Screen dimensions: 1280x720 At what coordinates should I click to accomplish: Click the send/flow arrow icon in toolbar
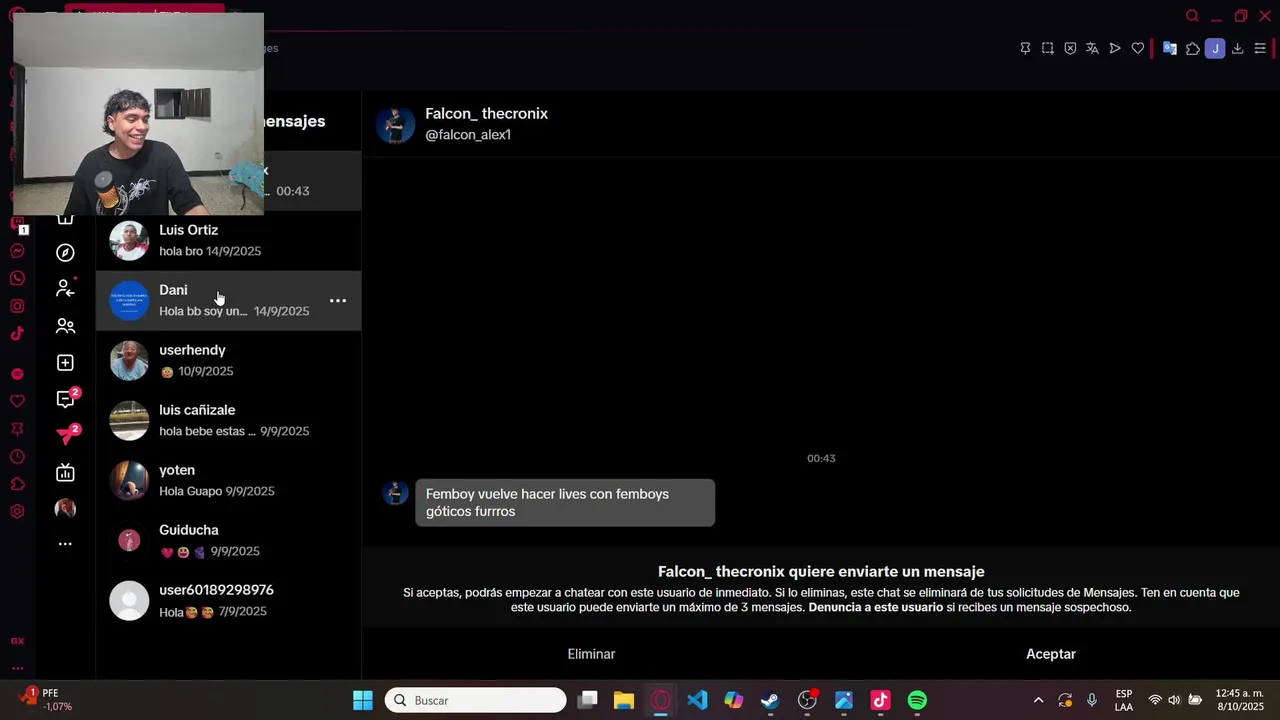(1115, 48)
